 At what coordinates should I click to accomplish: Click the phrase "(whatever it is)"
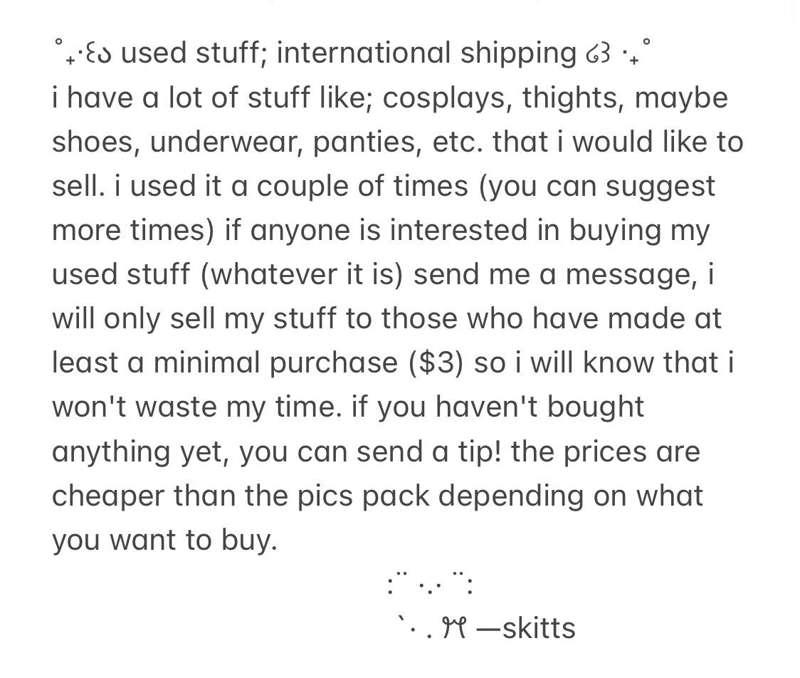coord(302,275)
